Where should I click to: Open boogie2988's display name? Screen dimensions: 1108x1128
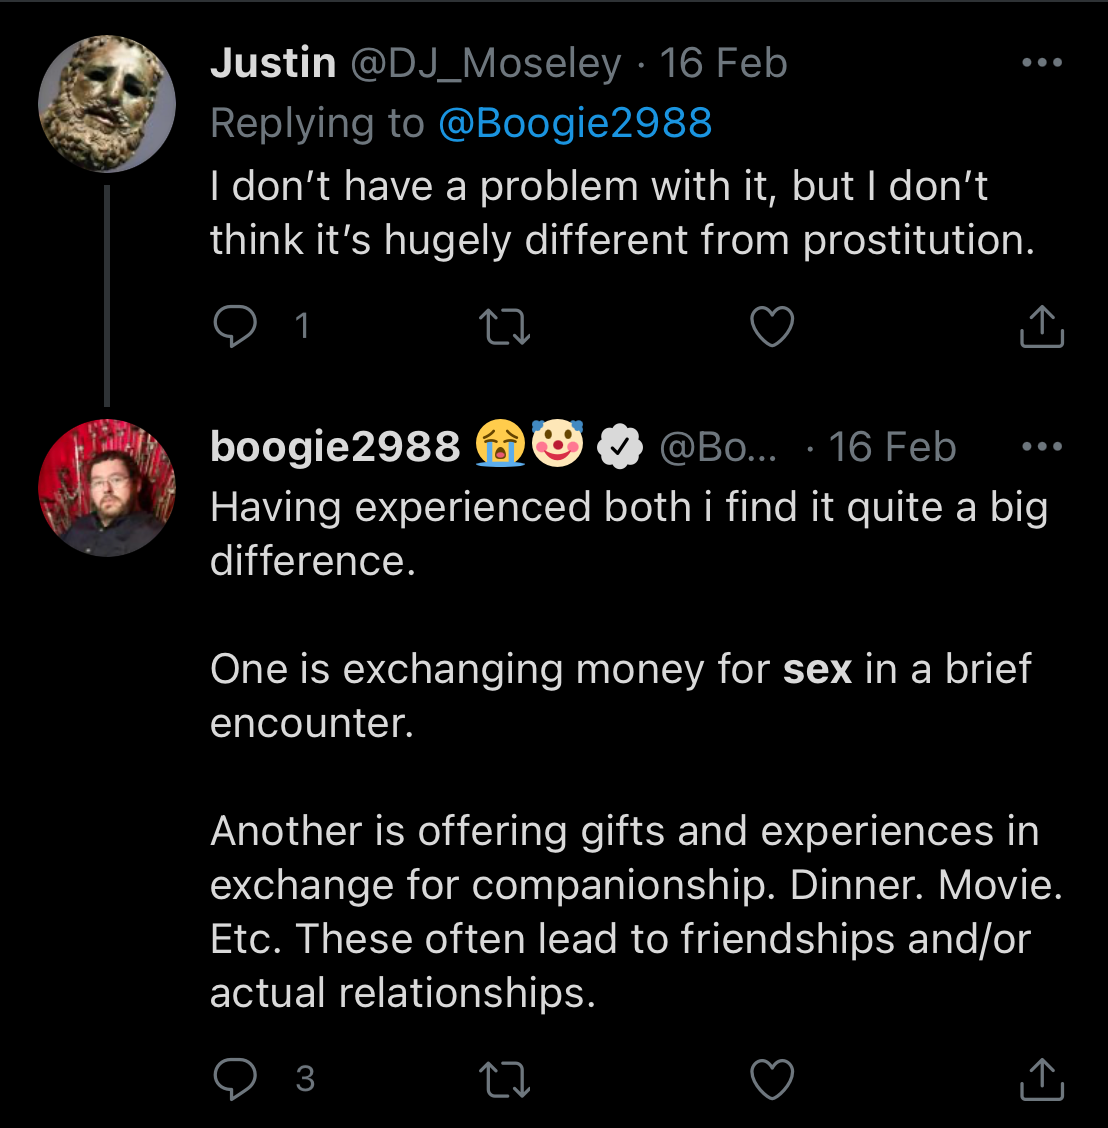click(x=335, y=447)
